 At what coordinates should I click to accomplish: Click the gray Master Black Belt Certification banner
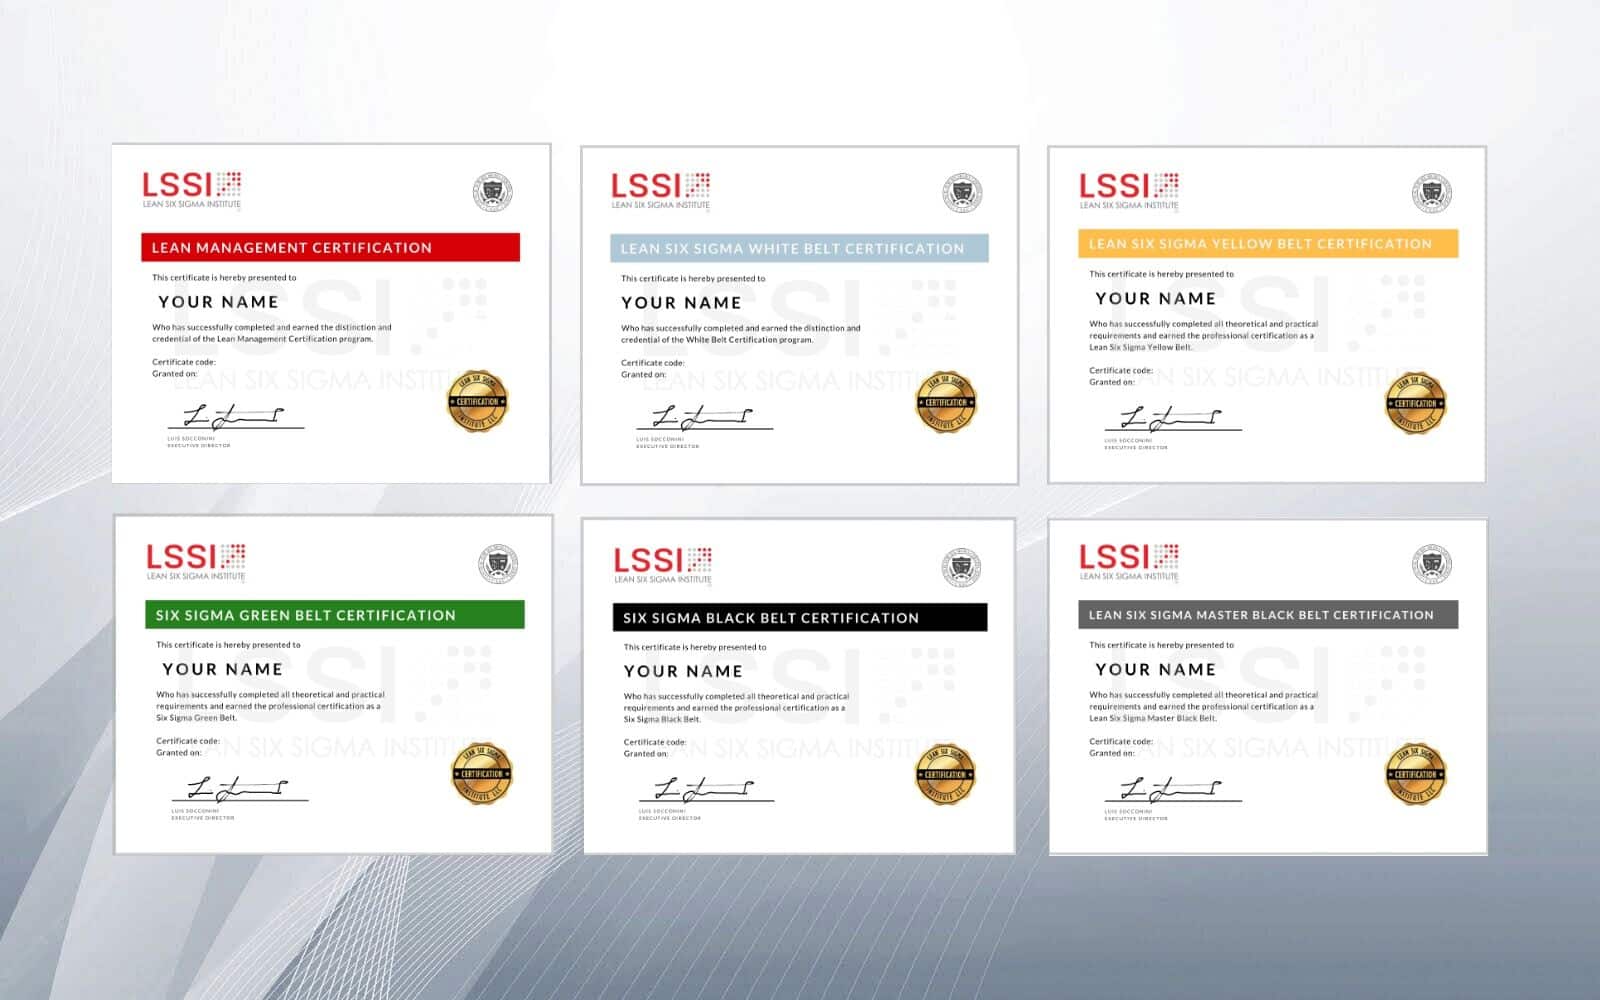1267,615
